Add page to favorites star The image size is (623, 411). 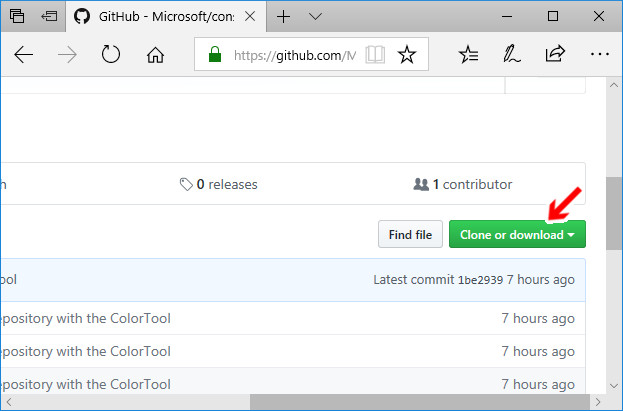click(x=407, y=54)
